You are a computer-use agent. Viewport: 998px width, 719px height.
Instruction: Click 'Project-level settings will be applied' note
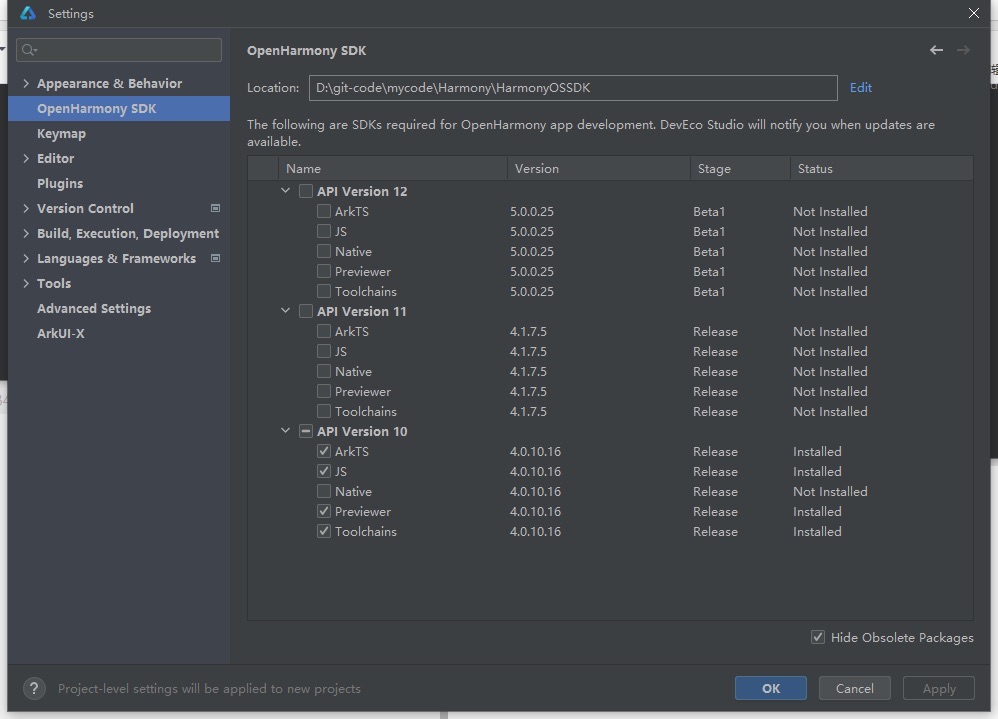209,688
